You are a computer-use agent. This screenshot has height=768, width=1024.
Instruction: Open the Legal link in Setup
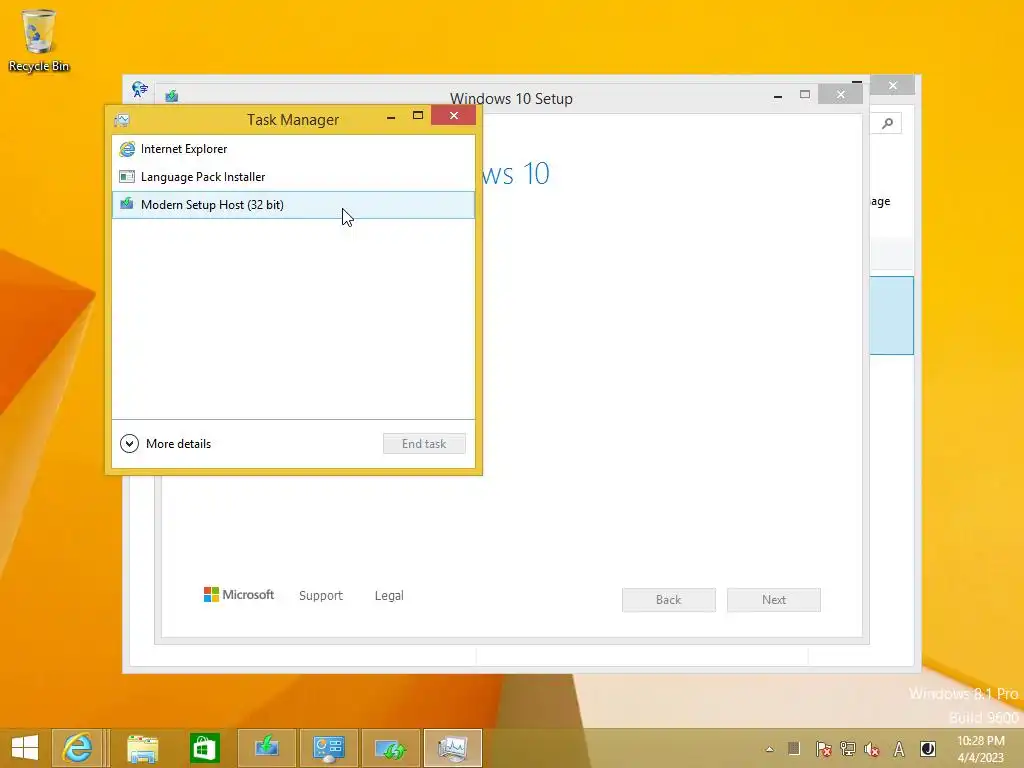tap(389, 596)
